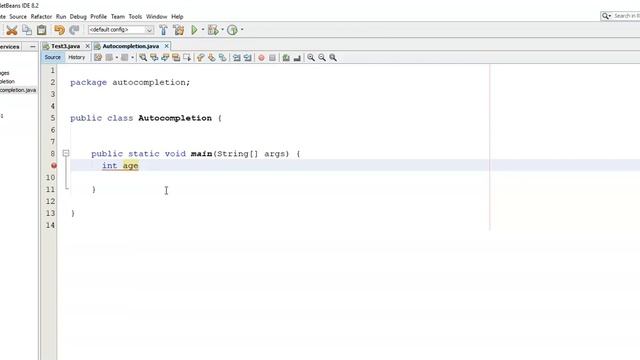Close the Autocompletion.java tab

167,46
